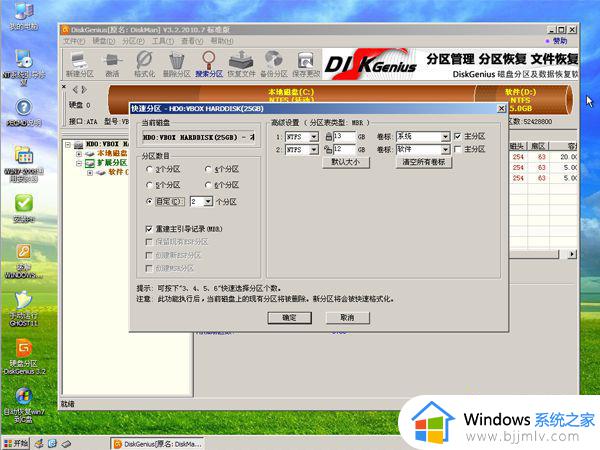Toggle primary partition checkbox for partition 2
The height and width of the screenshot is (450, 600).
(x=457, y=149)
